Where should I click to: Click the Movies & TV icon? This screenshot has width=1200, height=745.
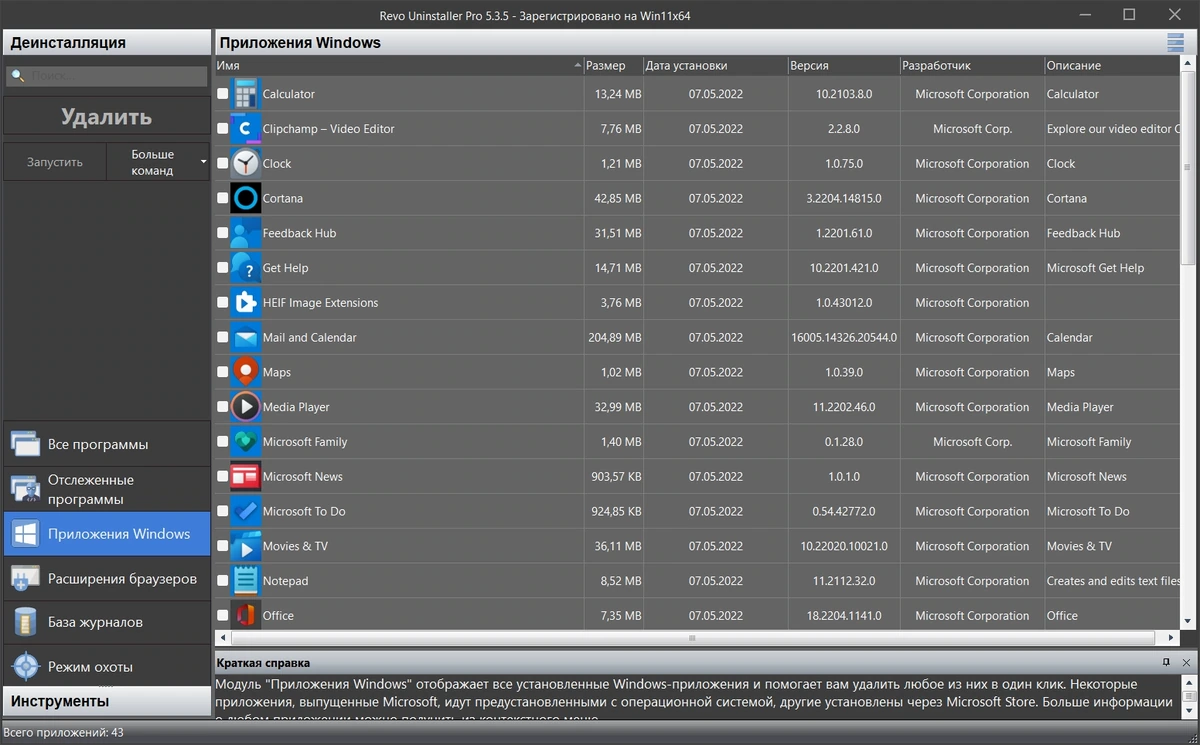245,546
